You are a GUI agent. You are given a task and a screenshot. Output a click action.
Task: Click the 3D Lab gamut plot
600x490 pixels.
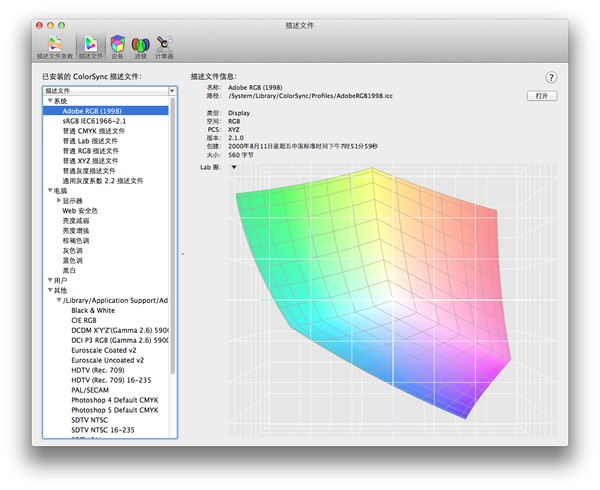tap(393, 300)
